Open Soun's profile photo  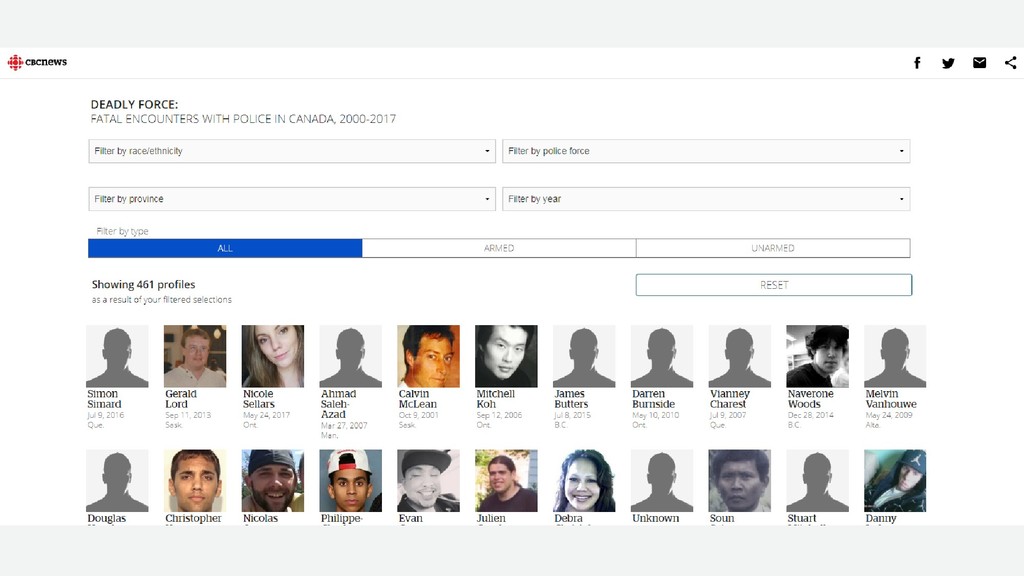739,480
